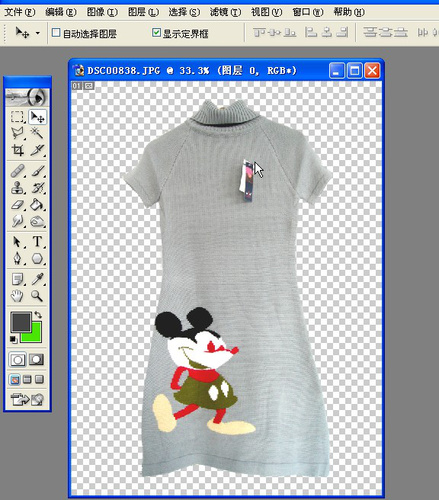The width and height of the screenshot is (439, 500).
Task: Choose Standard screen mode
Action: tap(15, 380)
